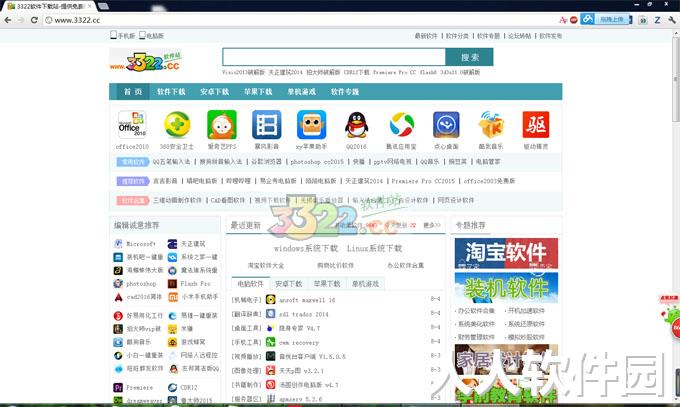Open 单机游戏 in teal navigation bar
The image size is (680, 407).
[301, 92]
